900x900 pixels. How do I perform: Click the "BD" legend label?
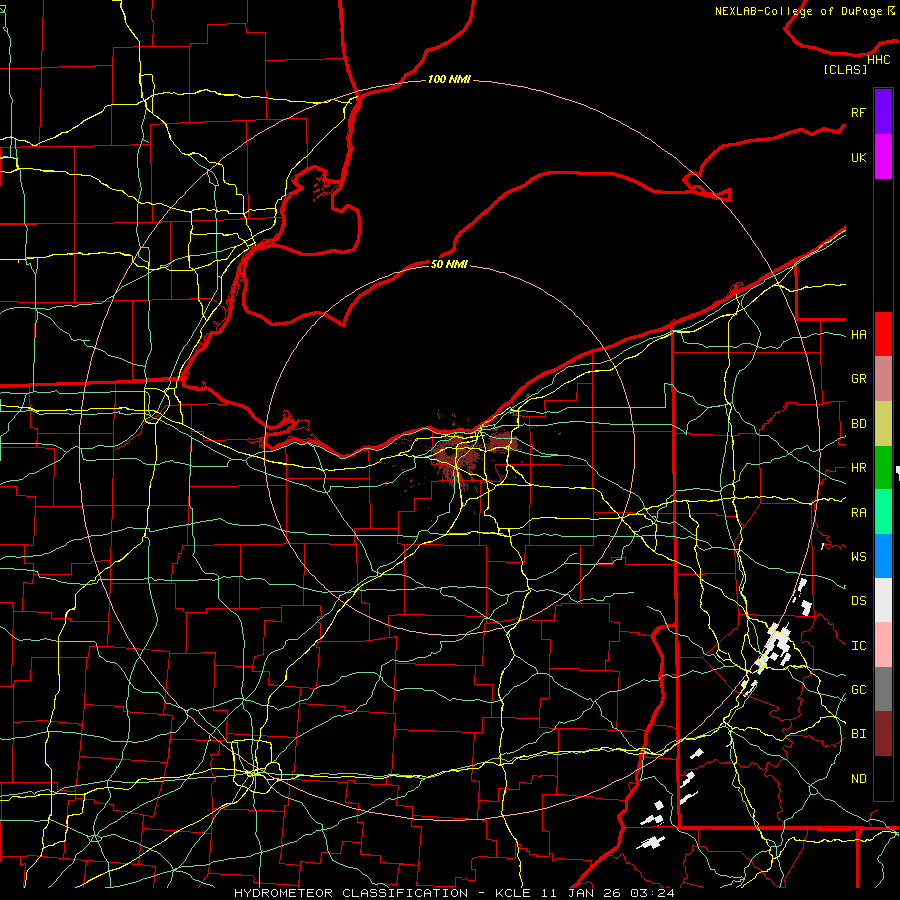(x=859, y=424)
